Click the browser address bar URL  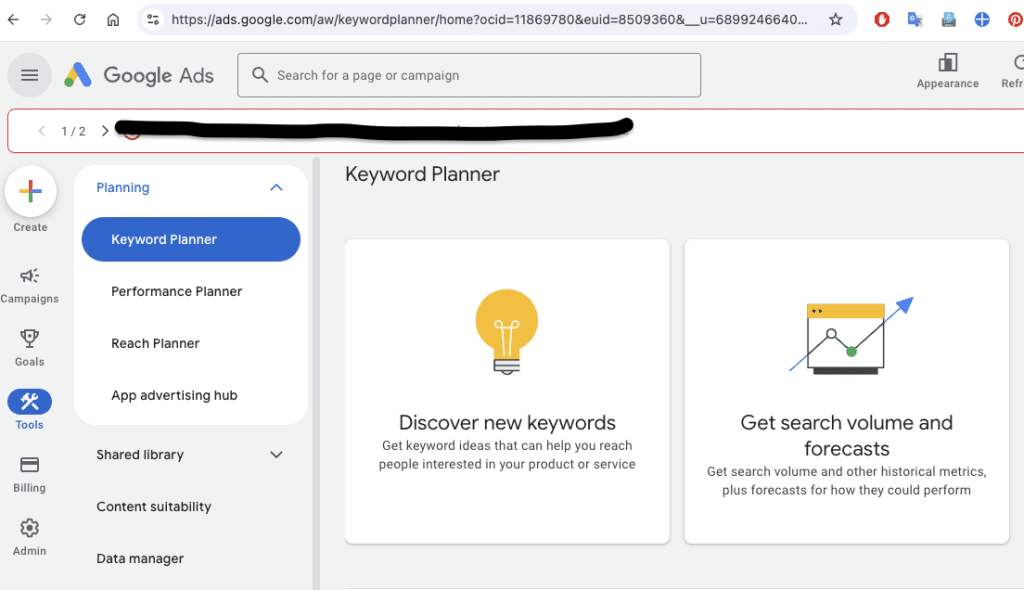coord(489,20)
